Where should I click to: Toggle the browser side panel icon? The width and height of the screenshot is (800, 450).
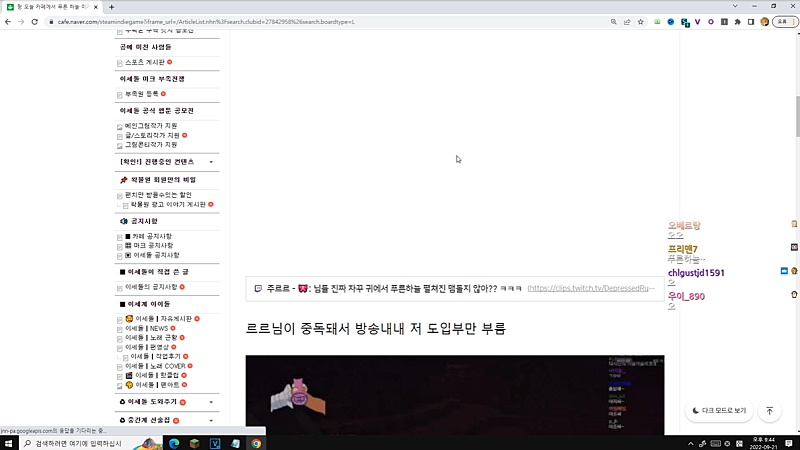[751, 22]
